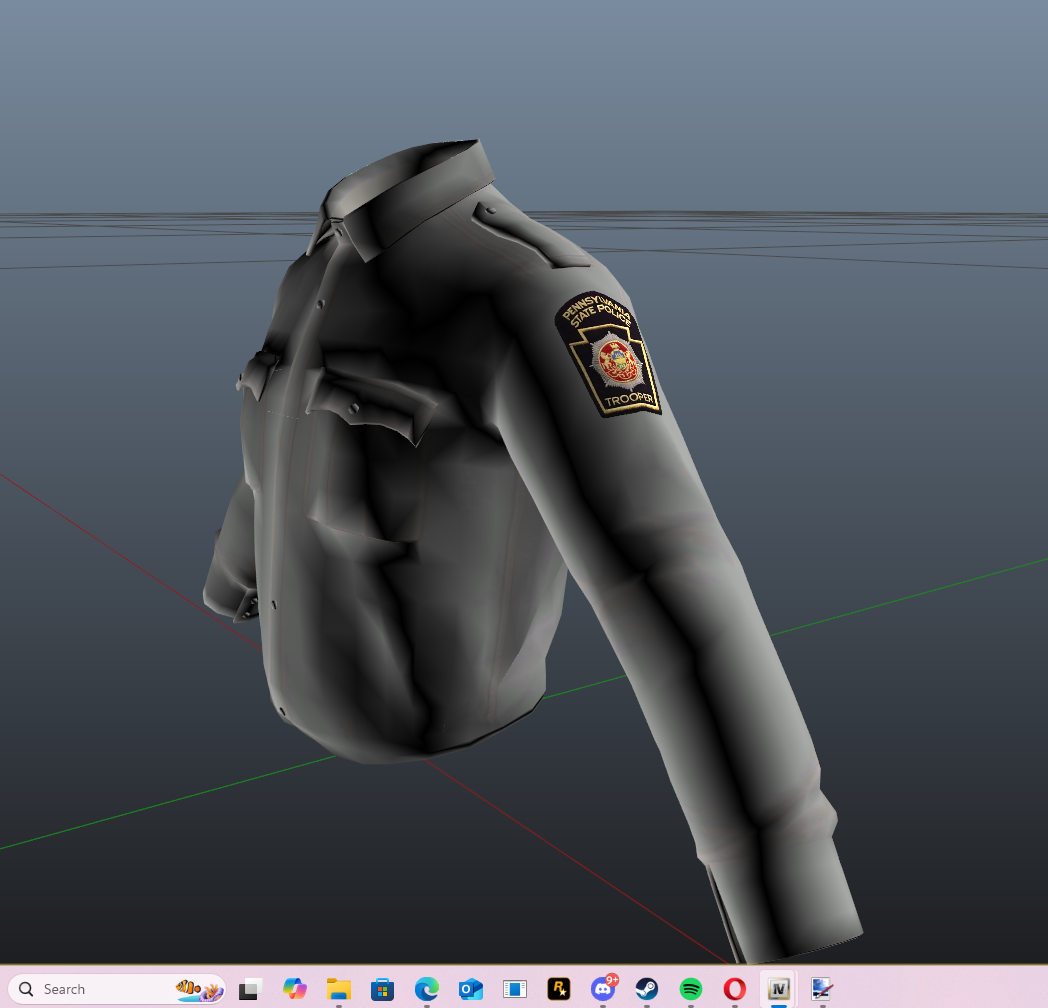This screenshot has height=1008, width=1048.
Task: Open Spotify from the taskbar
Action: [690, 989]
